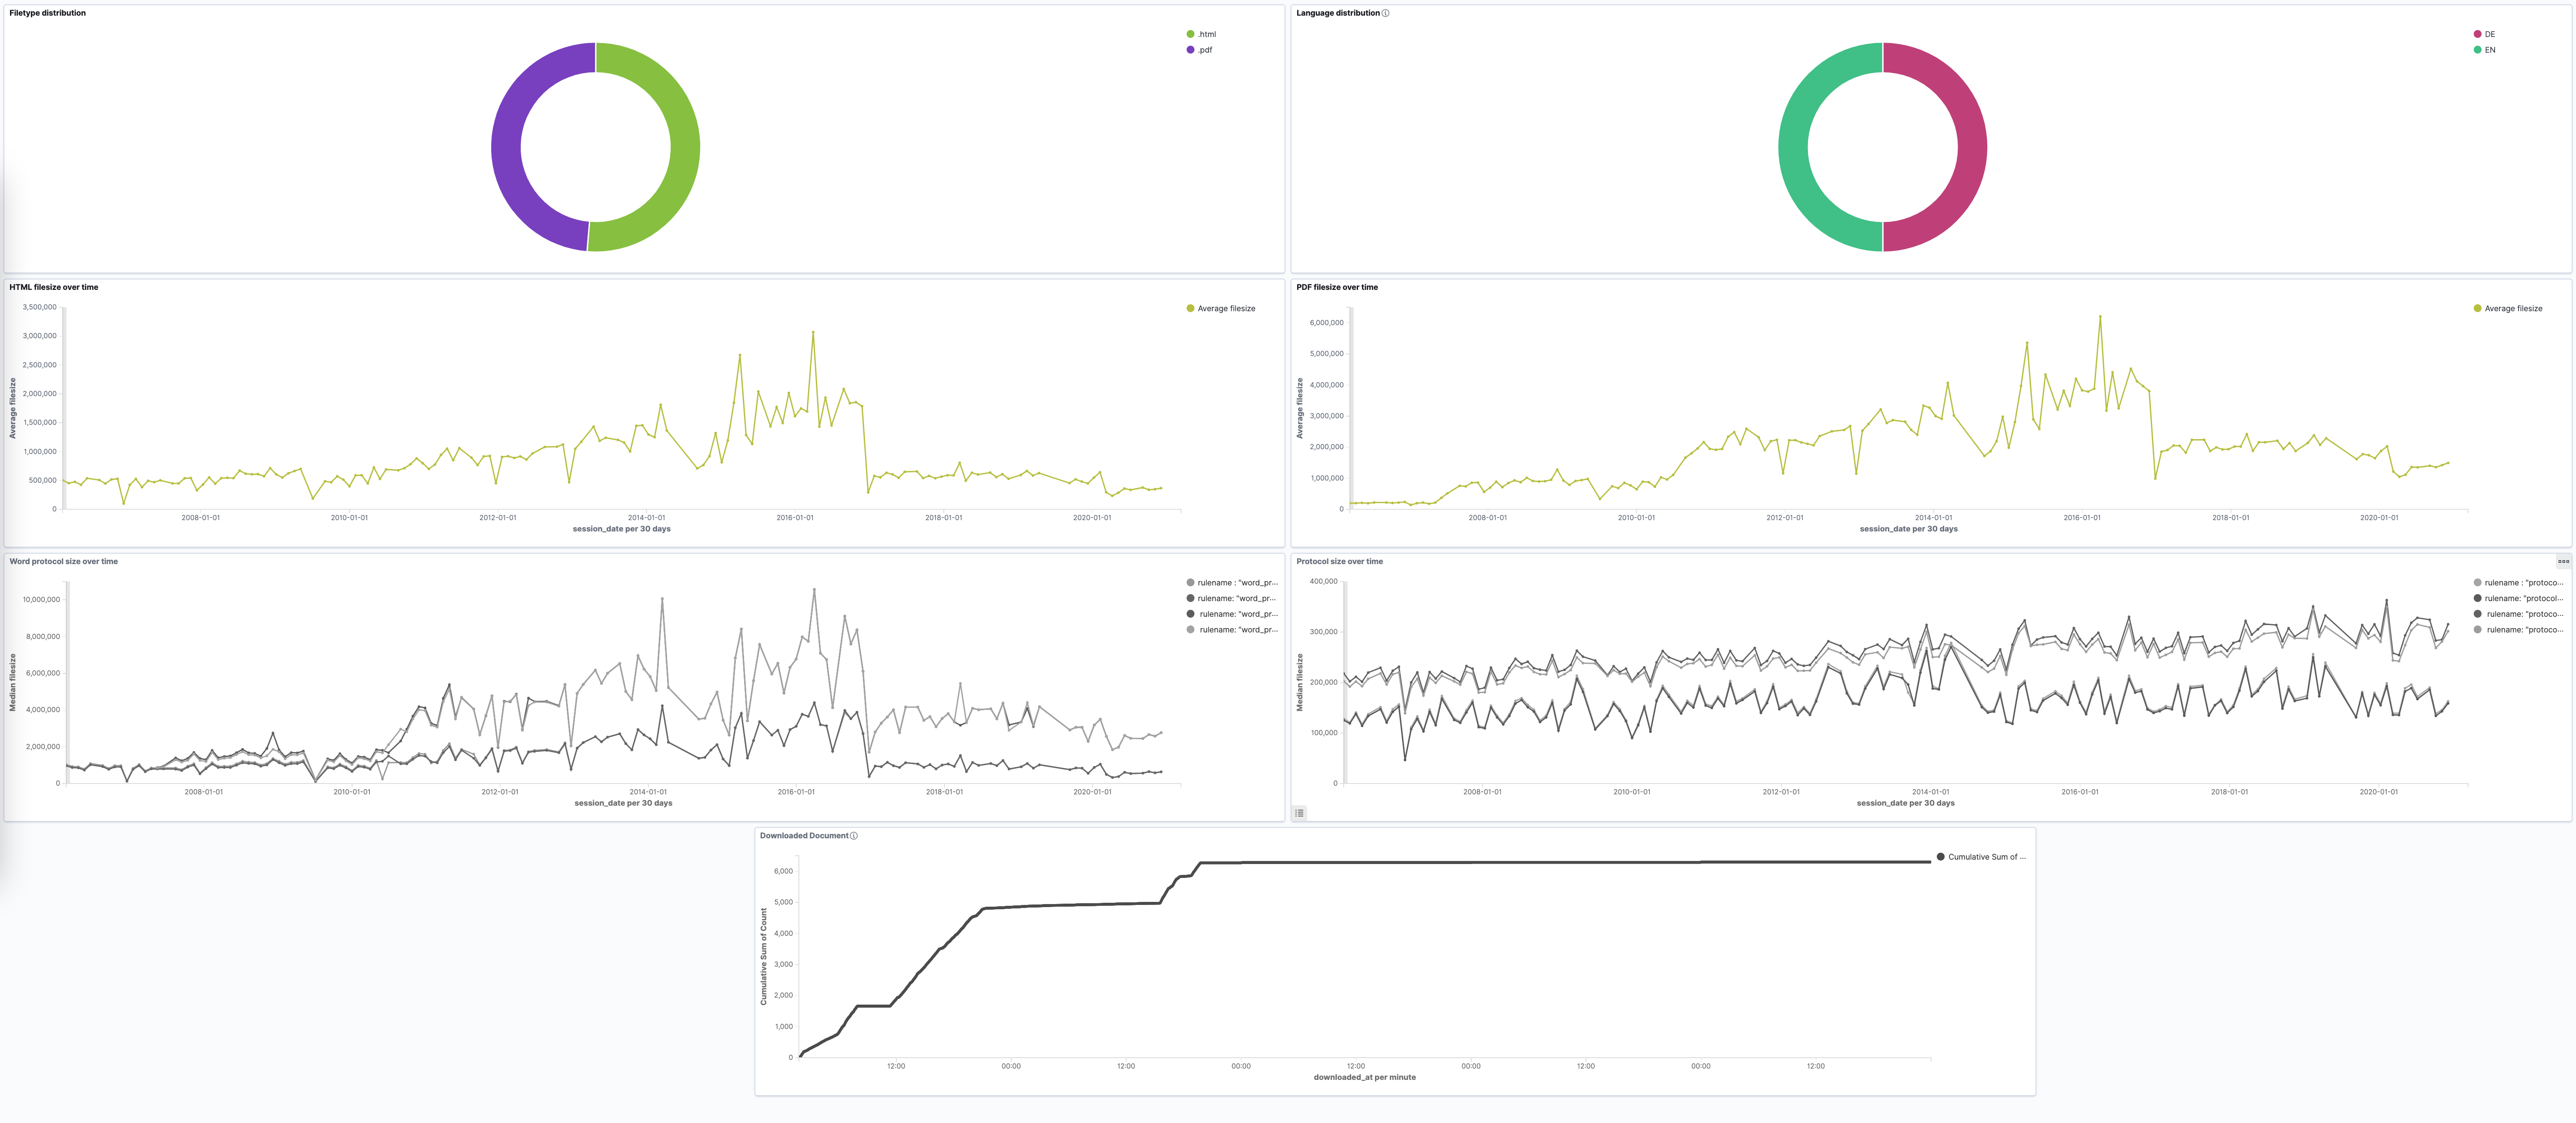Click 'rulename :' legend entry in Word protocol panel

1232,583
